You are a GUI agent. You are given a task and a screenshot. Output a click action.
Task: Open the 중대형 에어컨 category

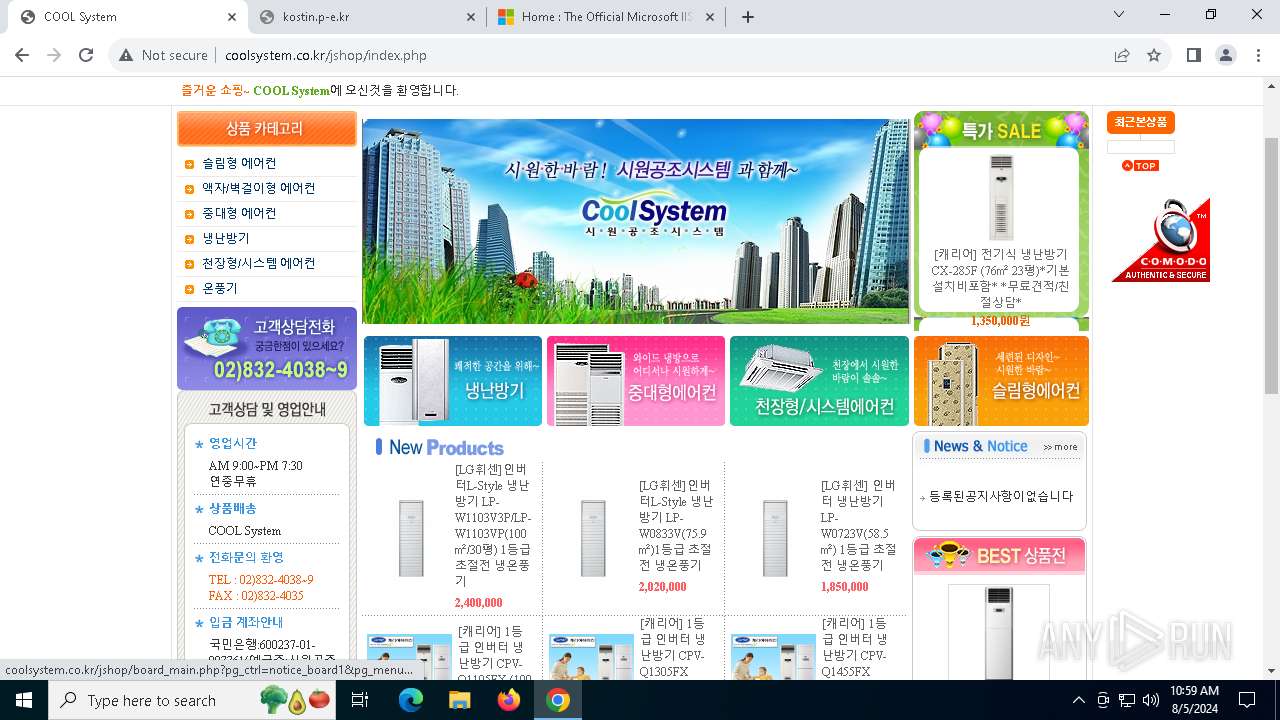point(239,213)
